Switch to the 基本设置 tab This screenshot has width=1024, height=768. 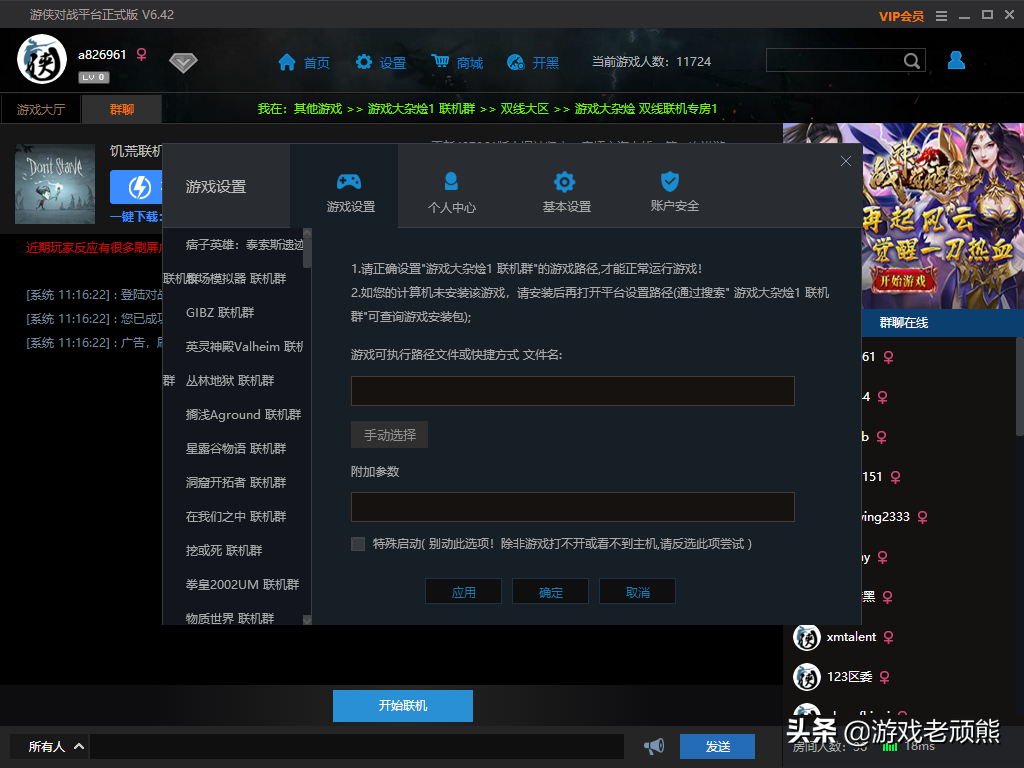(566, 192)
